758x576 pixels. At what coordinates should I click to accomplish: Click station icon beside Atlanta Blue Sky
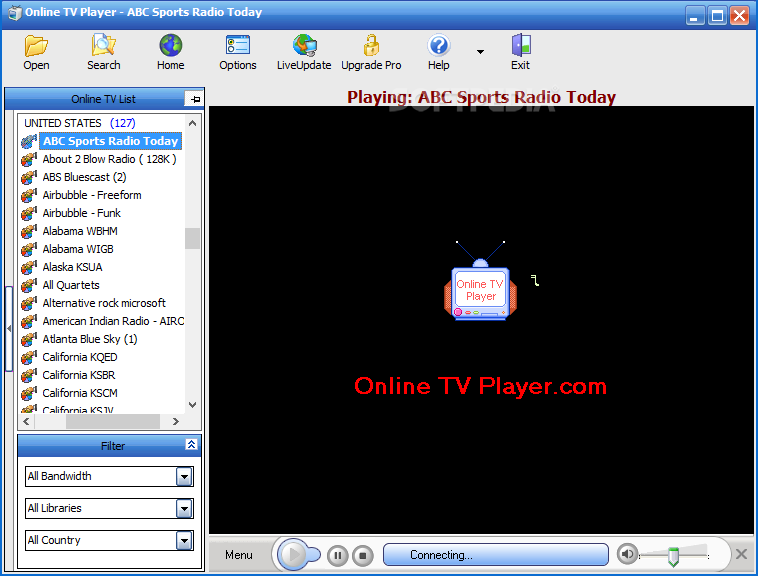click(x=29, y=339)
